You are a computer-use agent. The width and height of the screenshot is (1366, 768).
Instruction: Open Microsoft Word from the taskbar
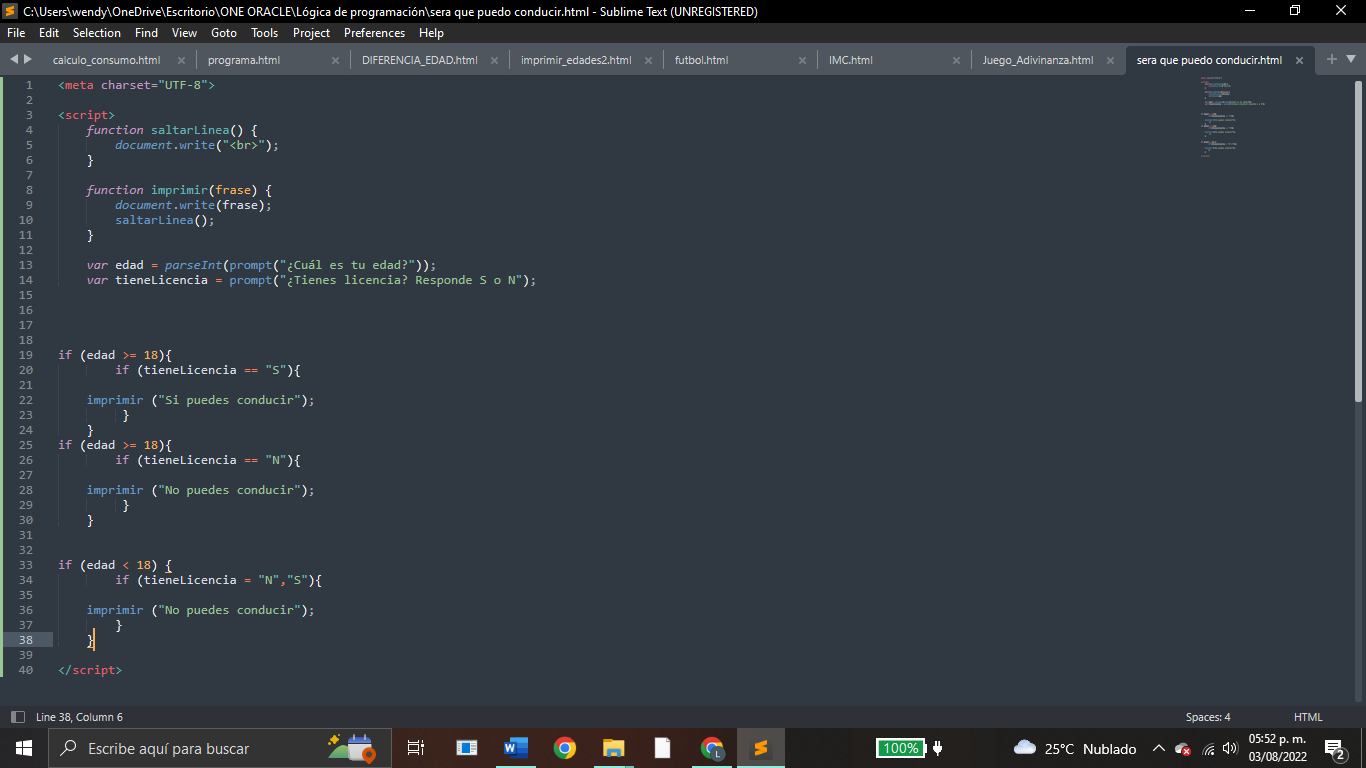516,748
